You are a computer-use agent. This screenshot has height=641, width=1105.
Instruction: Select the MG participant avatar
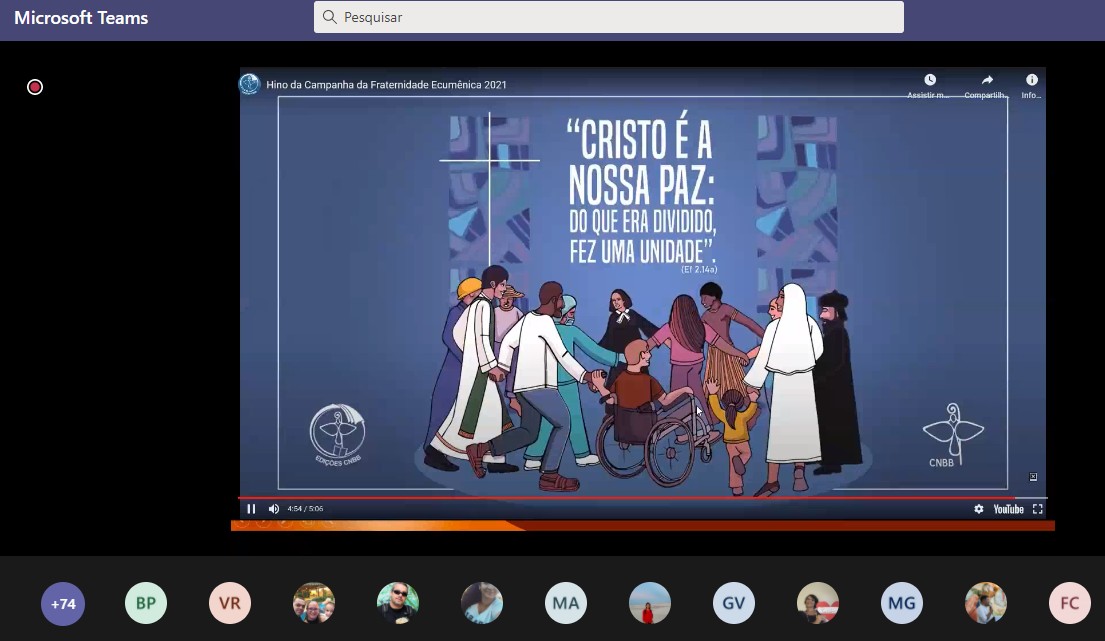pos(902,604)
